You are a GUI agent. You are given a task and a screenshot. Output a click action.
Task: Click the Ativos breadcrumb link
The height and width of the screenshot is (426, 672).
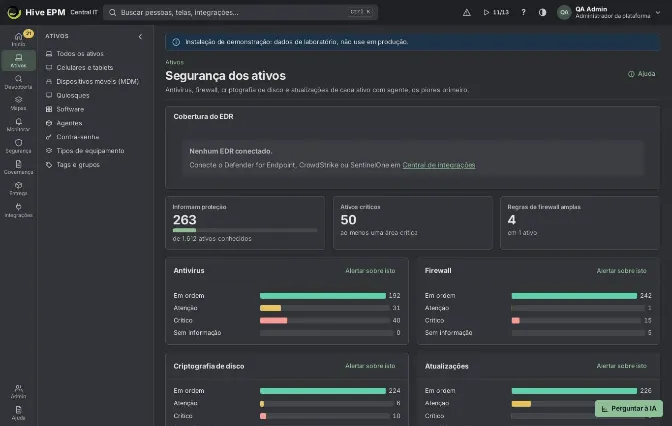click(x=174, y=62)
